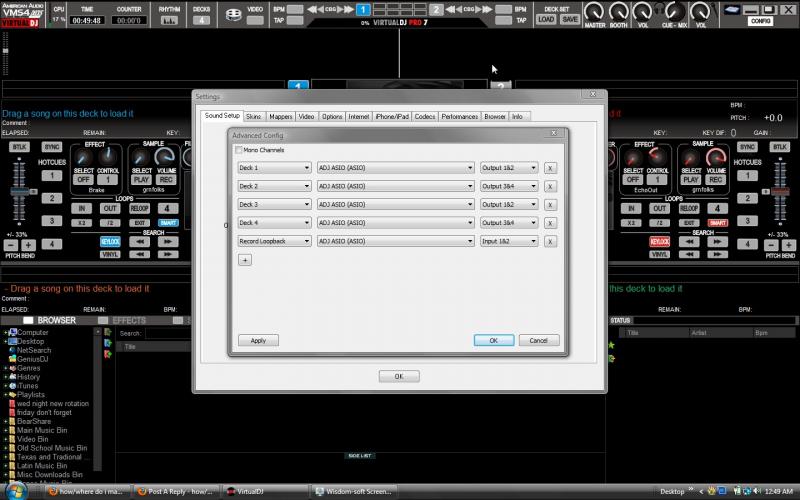Select deck 1 indicator in top bar

coord(363,10)
